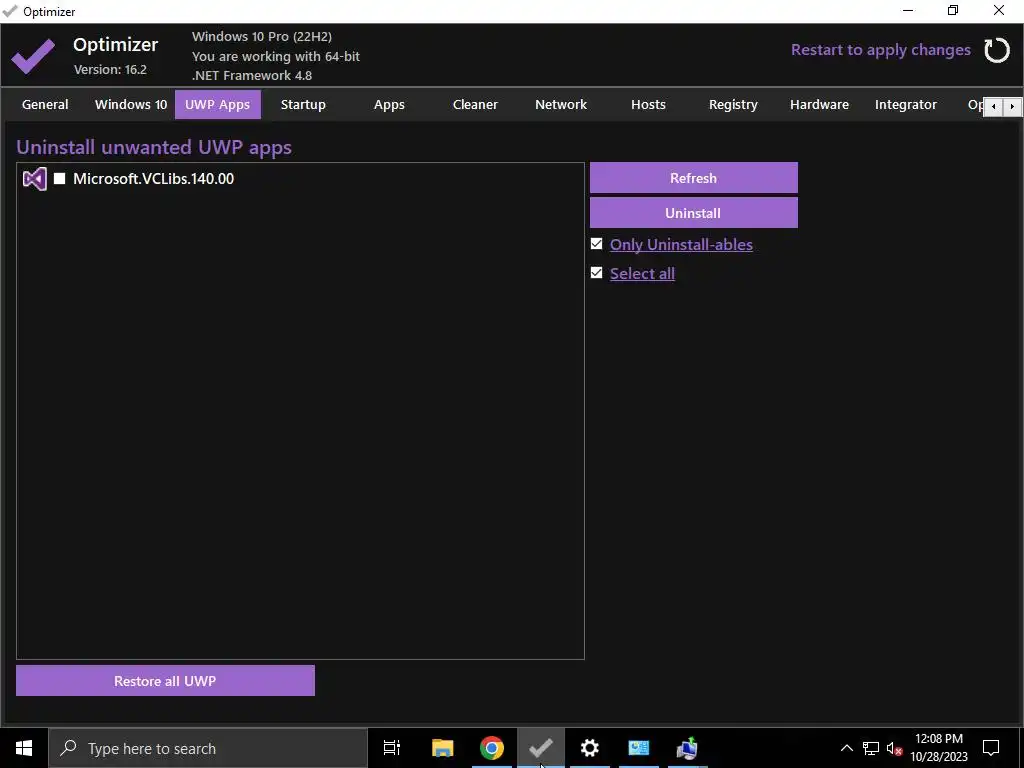Click the network icon in system tray

pyautogui.click(x=871, y=748)
